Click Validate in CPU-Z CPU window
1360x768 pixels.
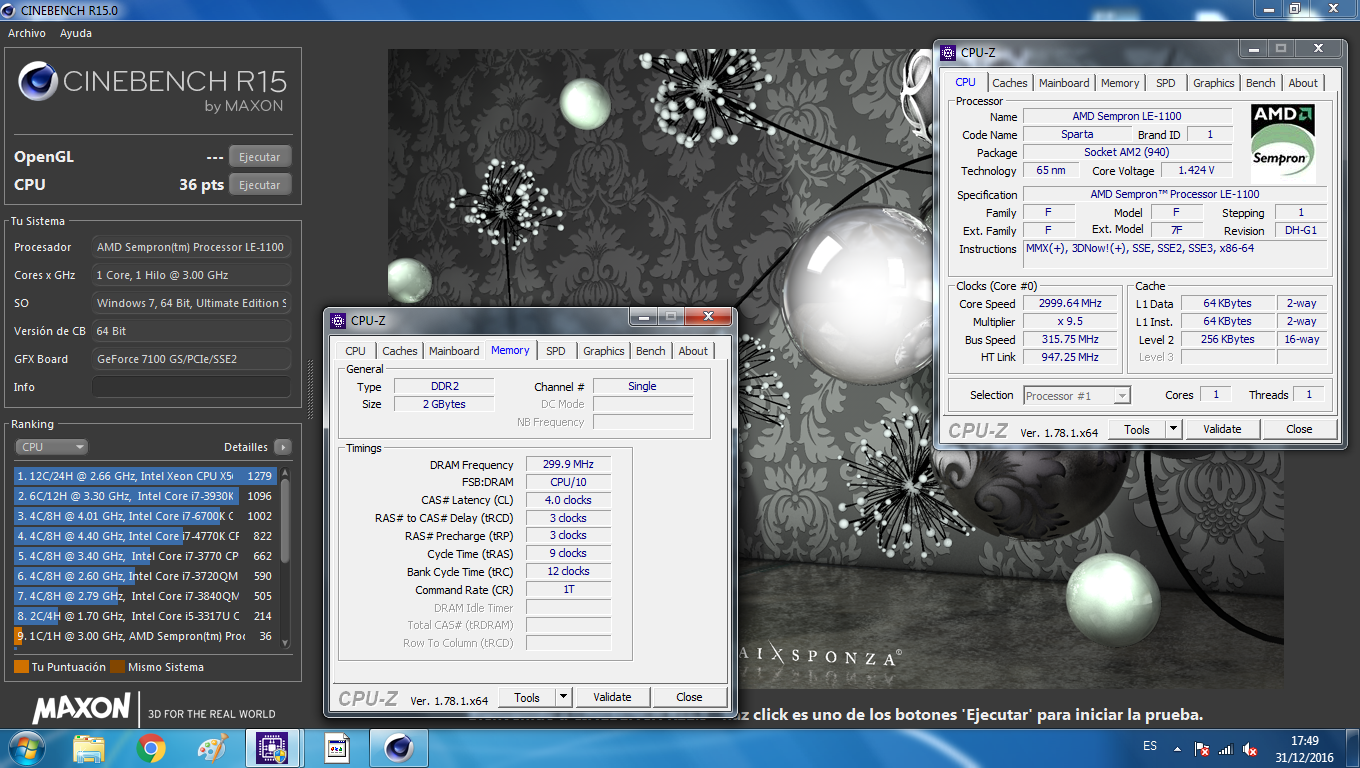coord(1222,429)
